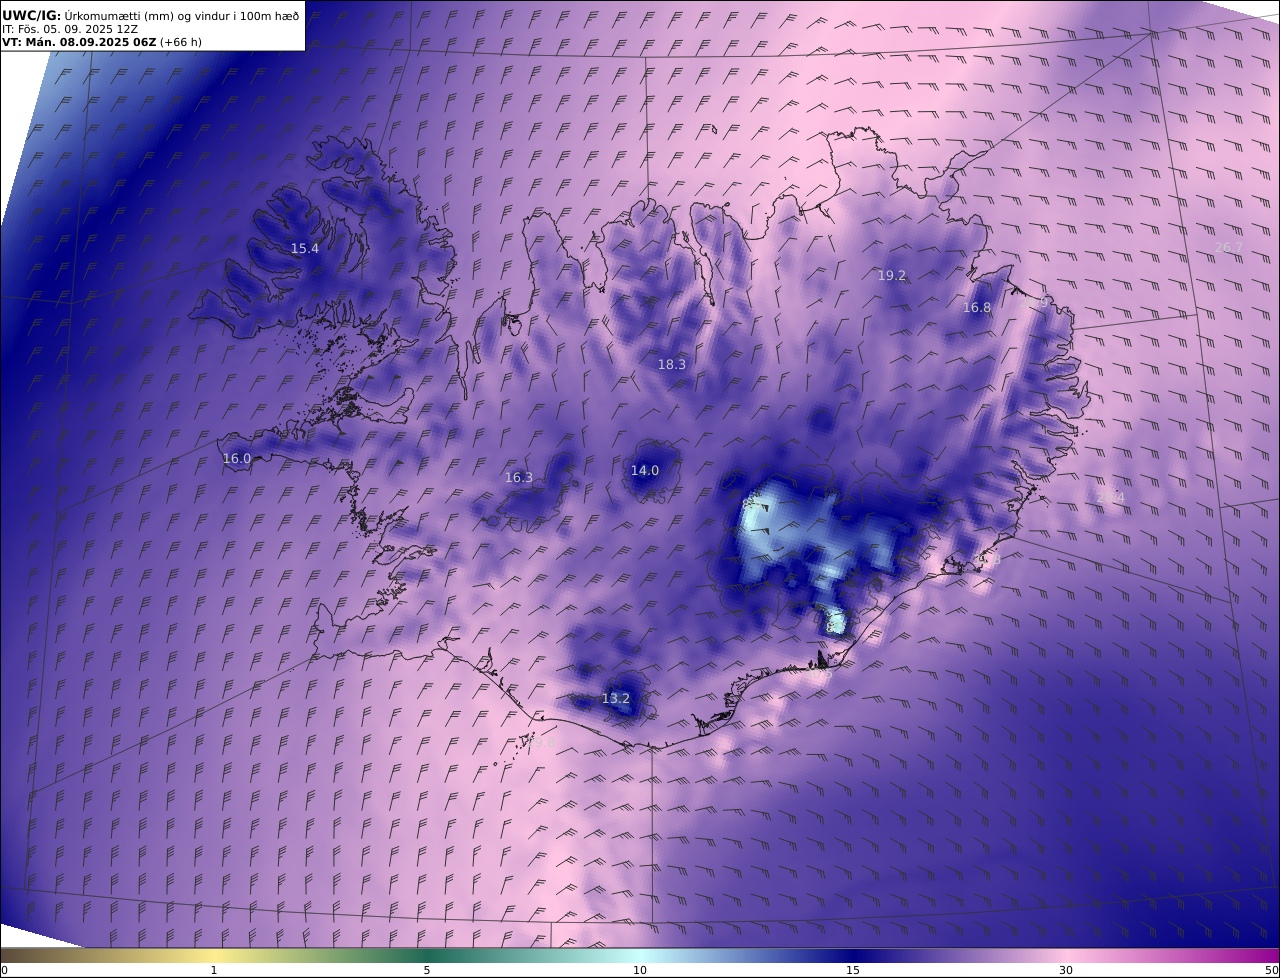The width and height of the screenshot is (1280, 978).
Task: Click the 19.2 value label
Action: click(x=892, y=276)
